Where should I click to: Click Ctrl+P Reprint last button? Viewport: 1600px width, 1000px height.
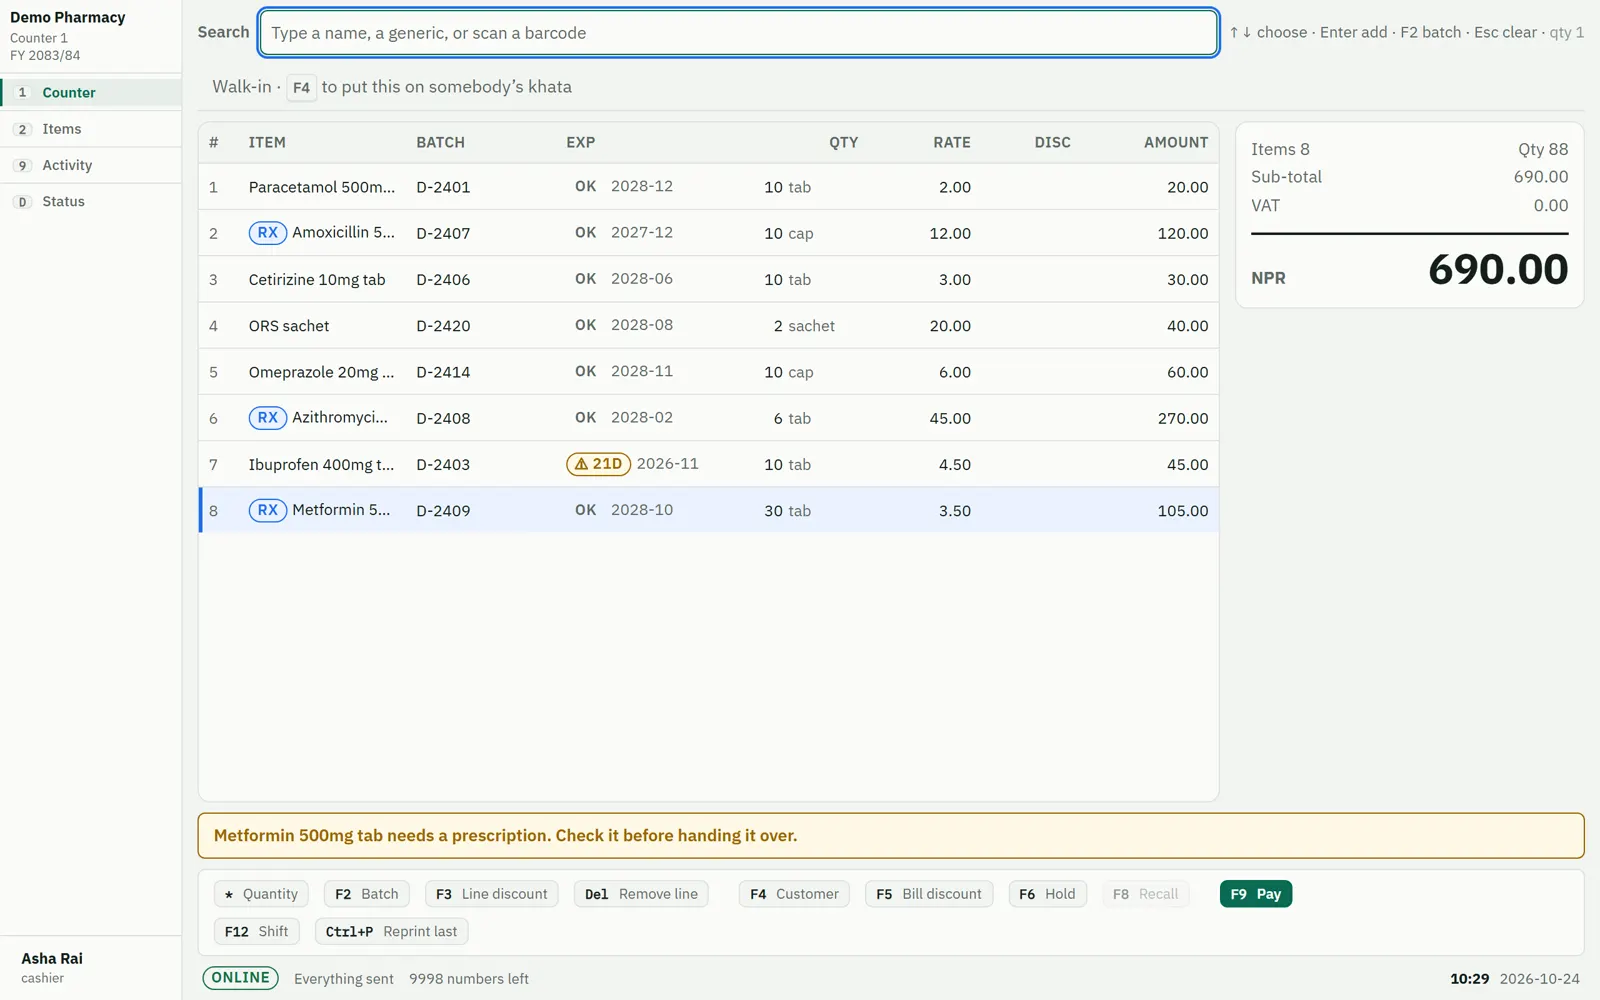click(x=391, y=931)
